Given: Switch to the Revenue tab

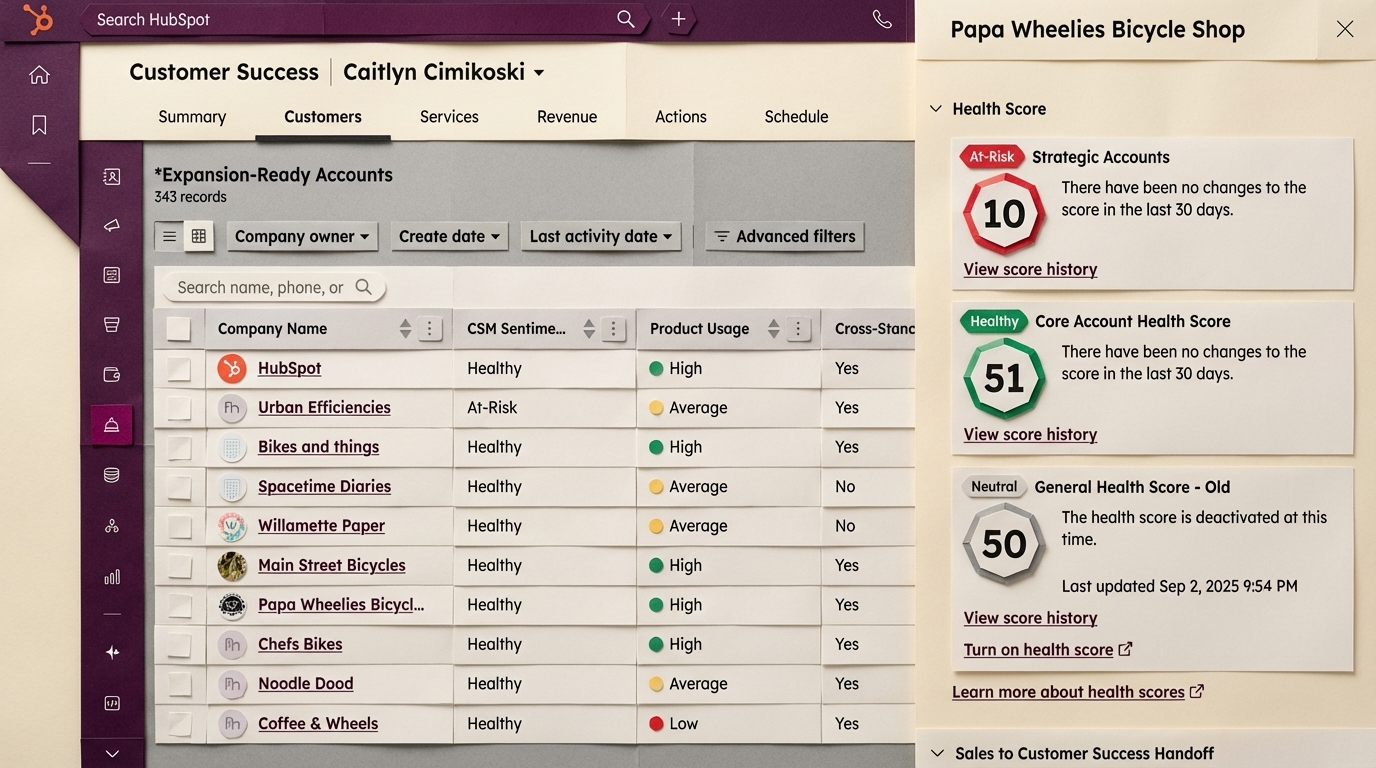Looking at the screenshot, I should (x=566, y=117).
